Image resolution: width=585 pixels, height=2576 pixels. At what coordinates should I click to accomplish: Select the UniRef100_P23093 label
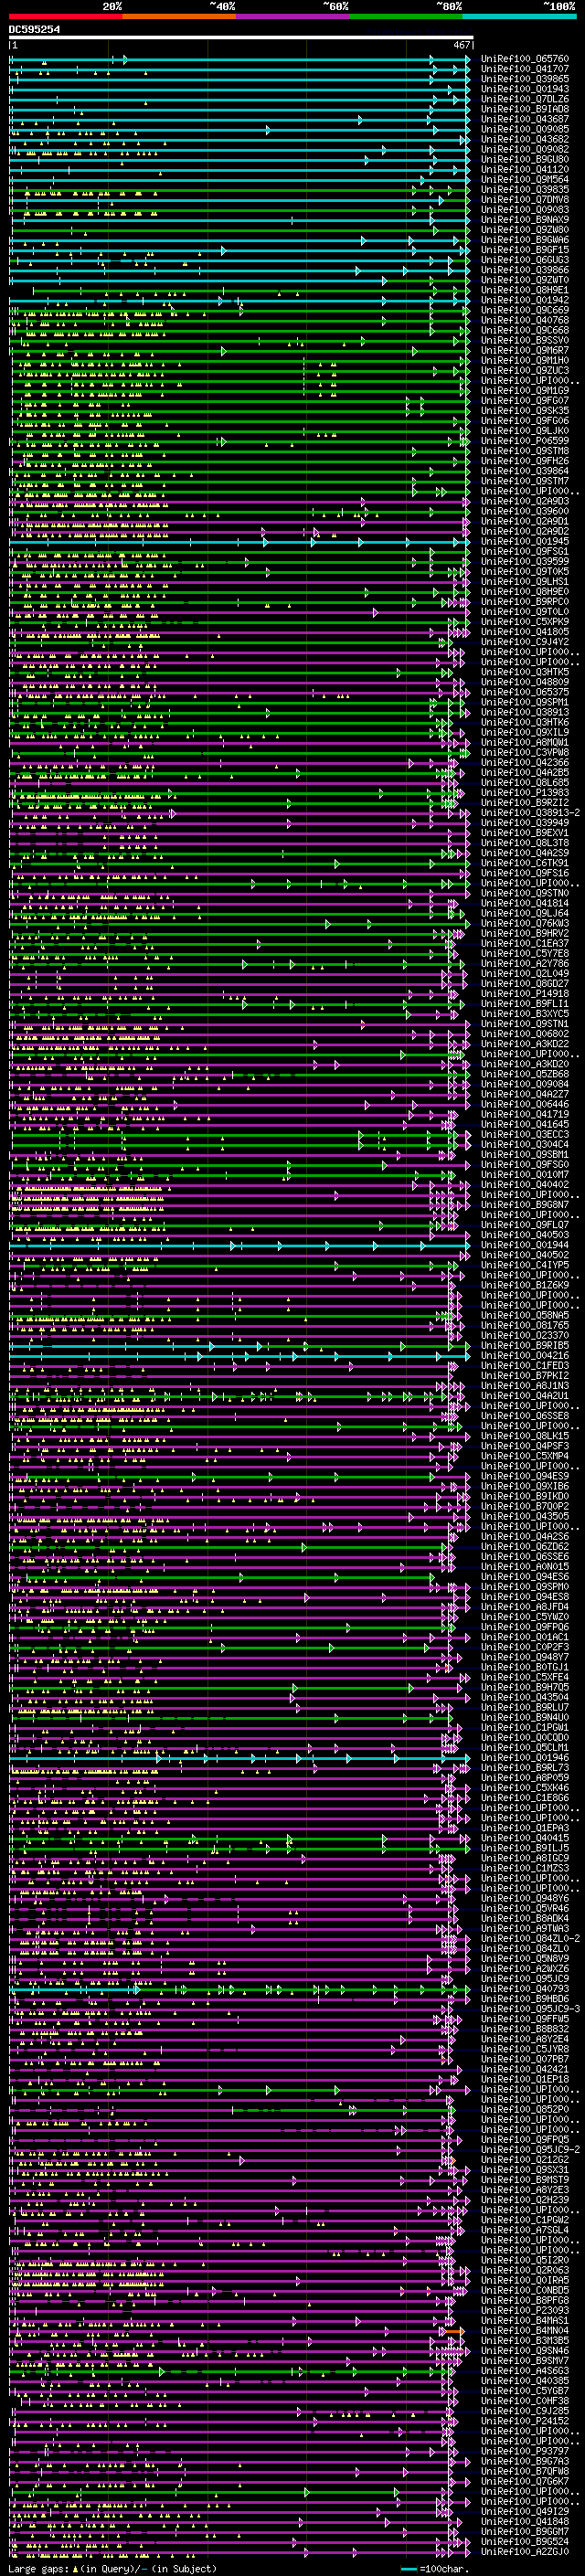pos(525,2311)
